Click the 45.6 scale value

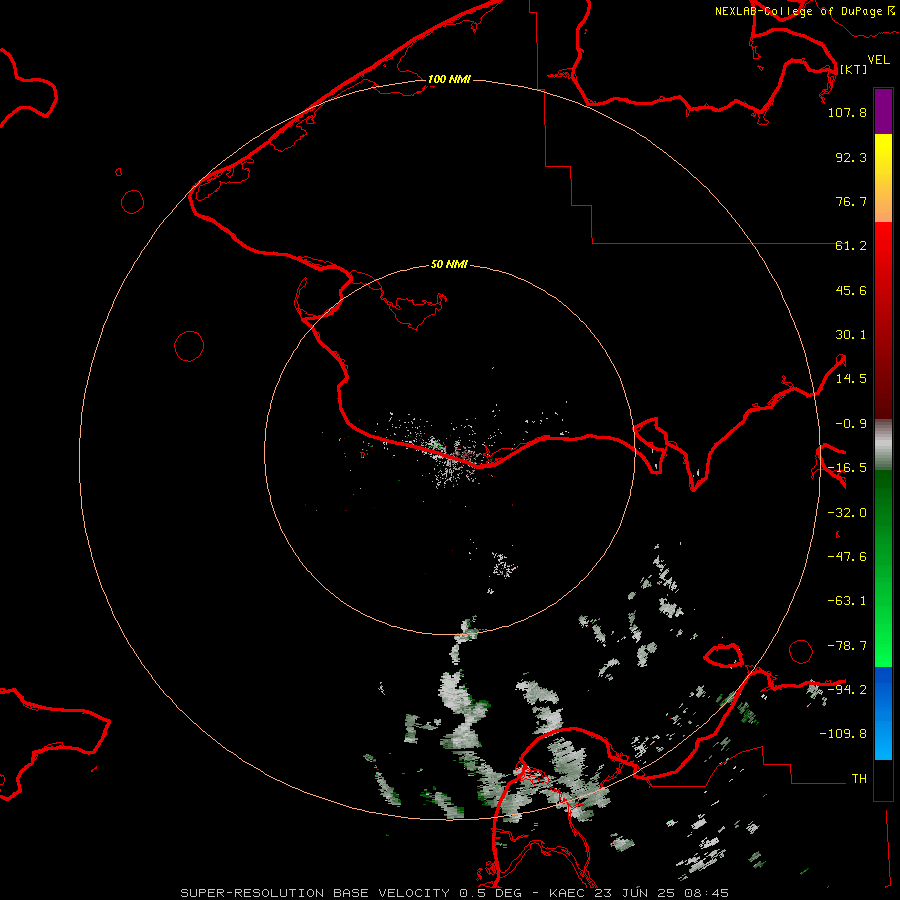point(851,290)
